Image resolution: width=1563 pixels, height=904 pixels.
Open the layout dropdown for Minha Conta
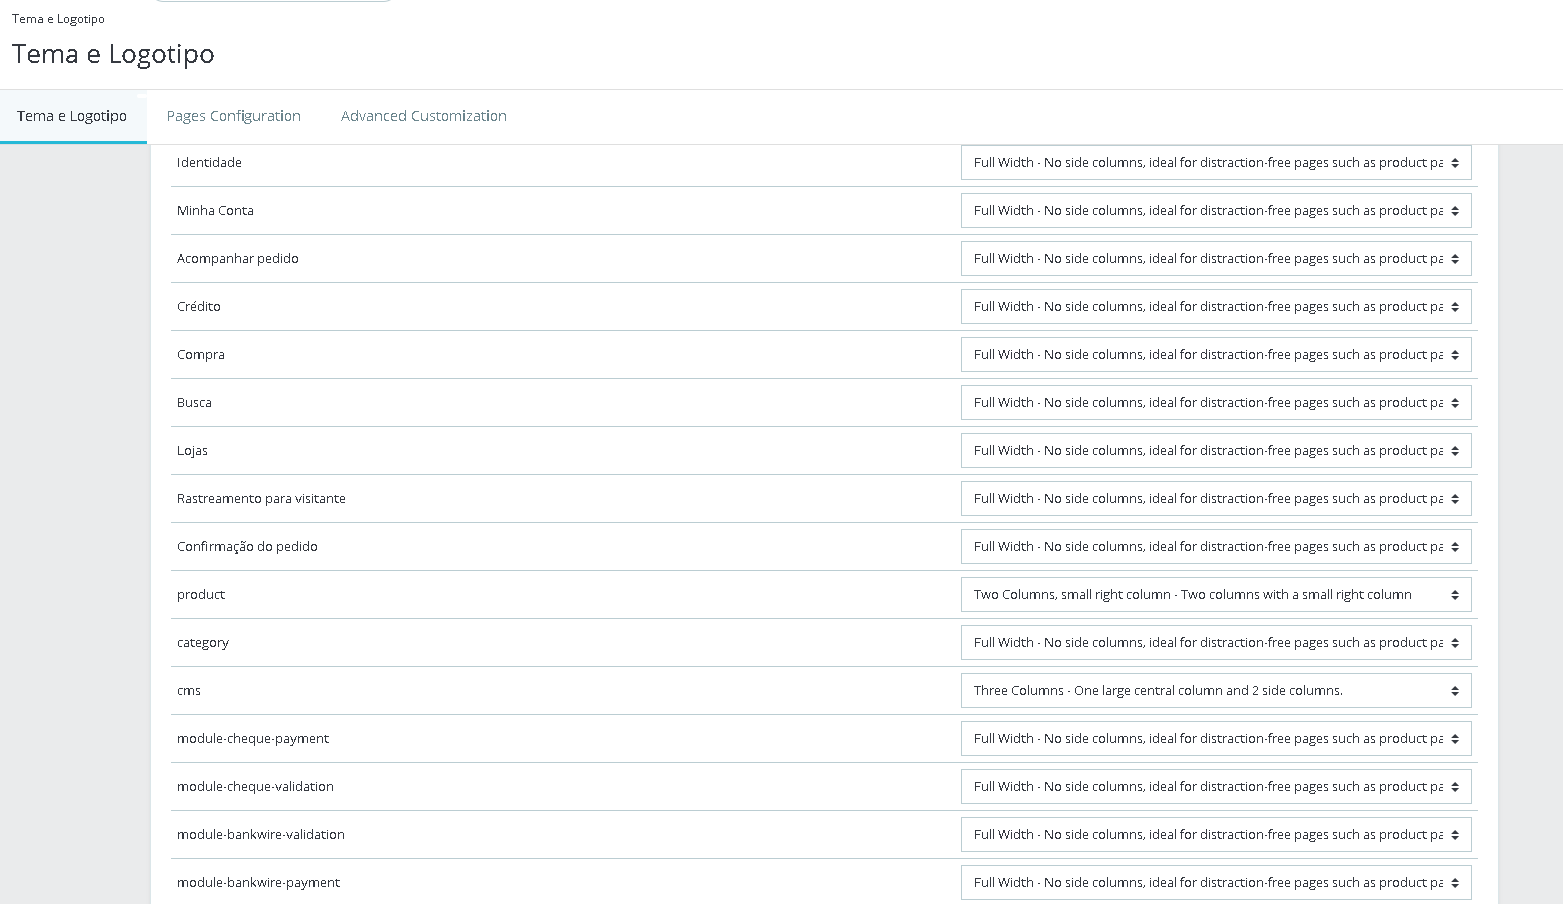[1216, 211]
